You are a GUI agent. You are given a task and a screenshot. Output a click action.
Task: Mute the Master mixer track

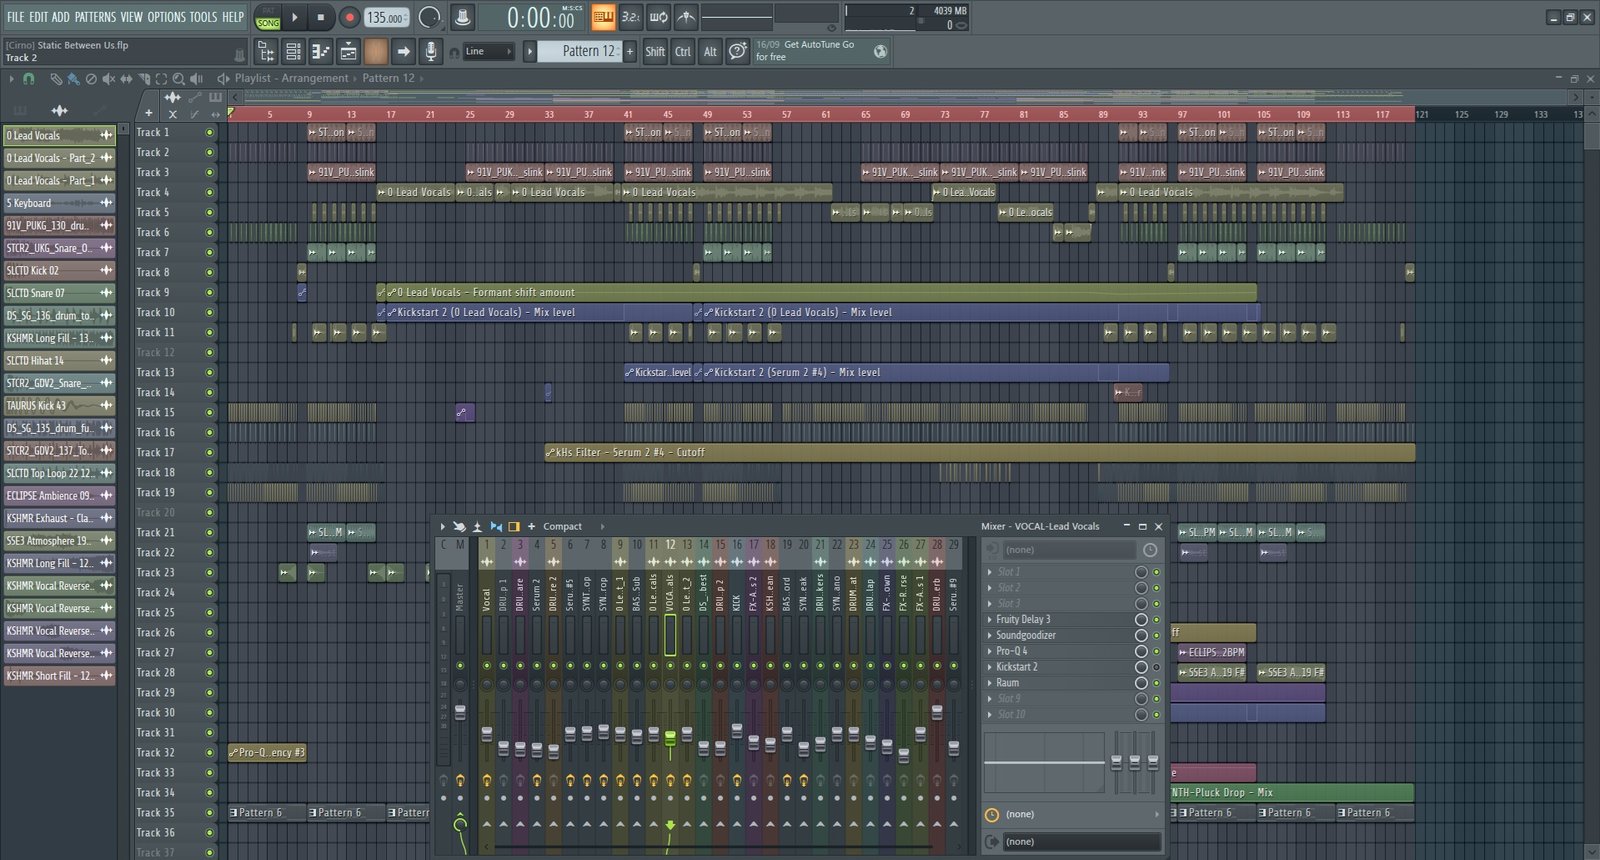pyautogui.click(x=460, y=665)
